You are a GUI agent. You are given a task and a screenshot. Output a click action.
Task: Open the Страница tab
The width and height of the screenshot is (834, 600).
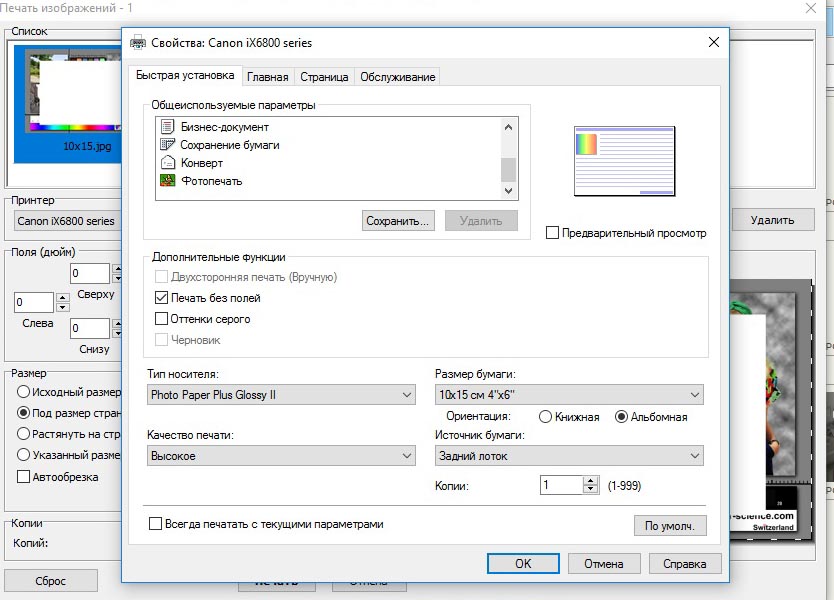[x=324, y=77]
